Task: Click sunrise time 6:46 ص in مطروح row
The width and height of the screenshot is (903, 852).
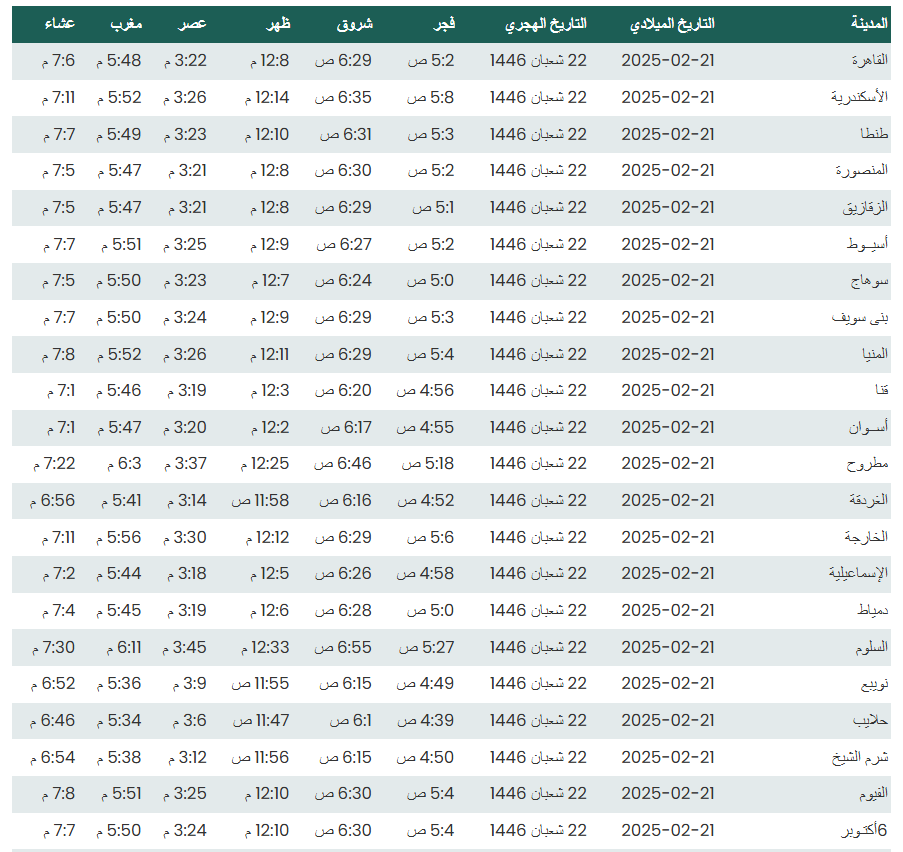Action: coord(343,464)
